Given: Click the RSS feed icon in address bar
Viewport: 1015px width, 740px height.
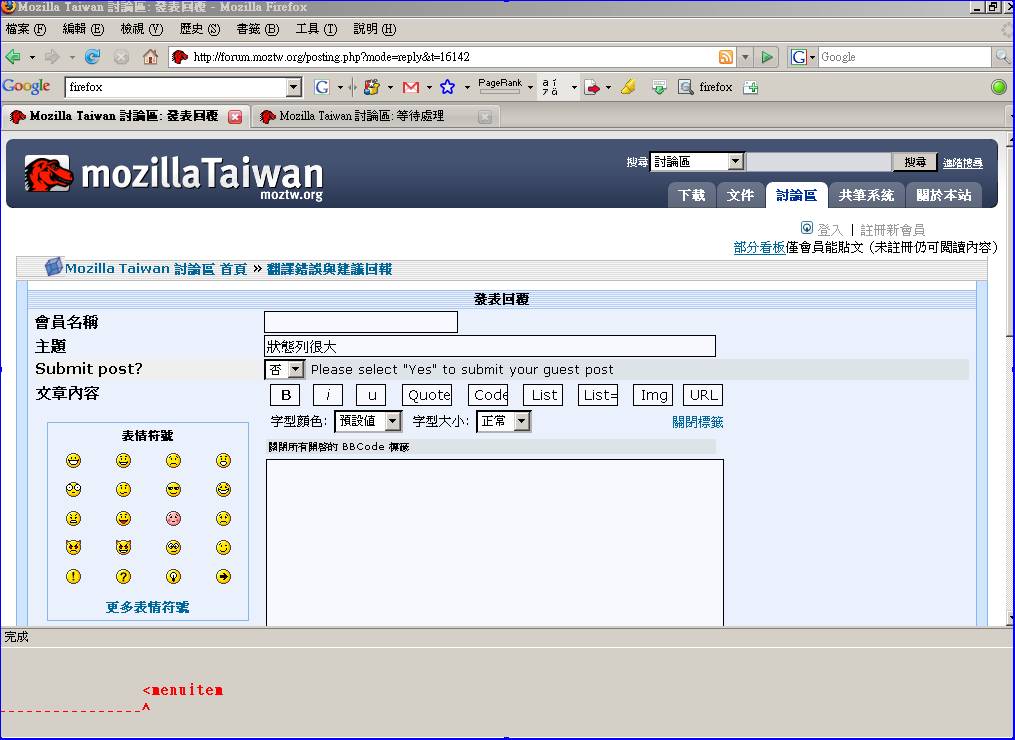Looking at the screenshot, I should (726, 57).
